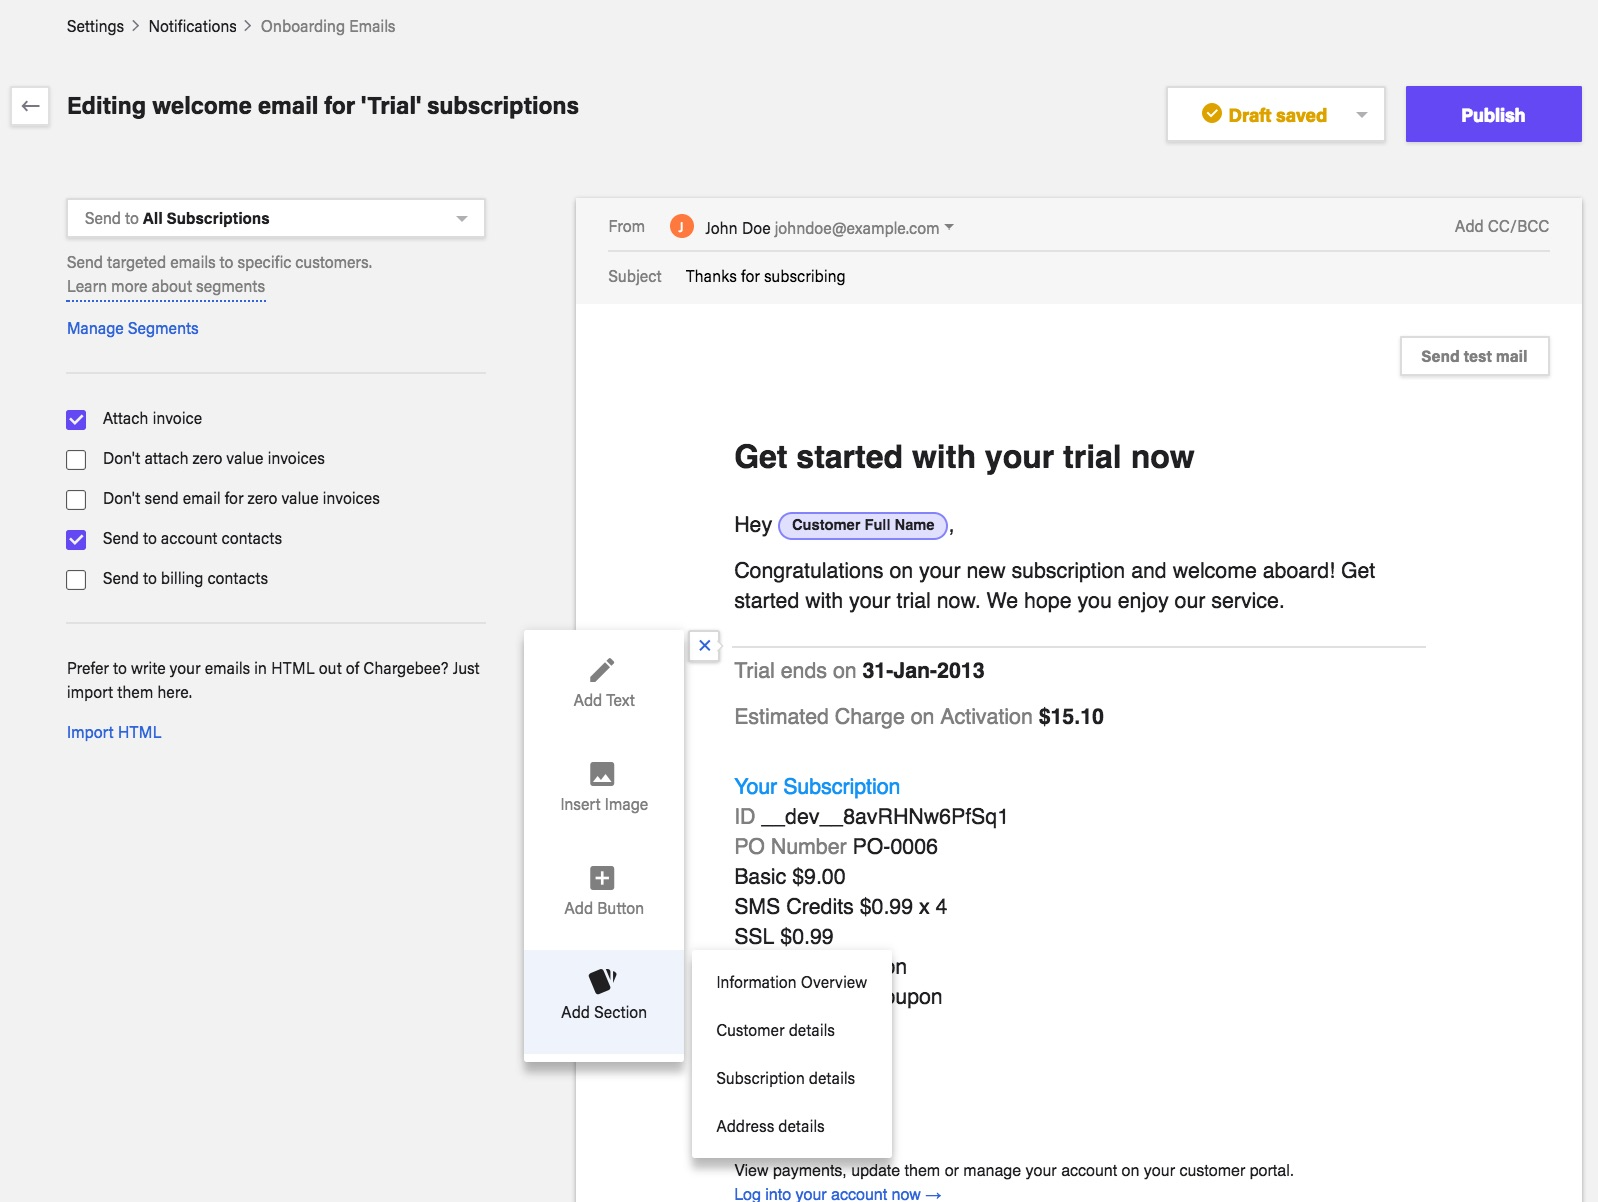Open the Import HTML link
This screenshot has width=1598, height=1202.
[114, 732]
